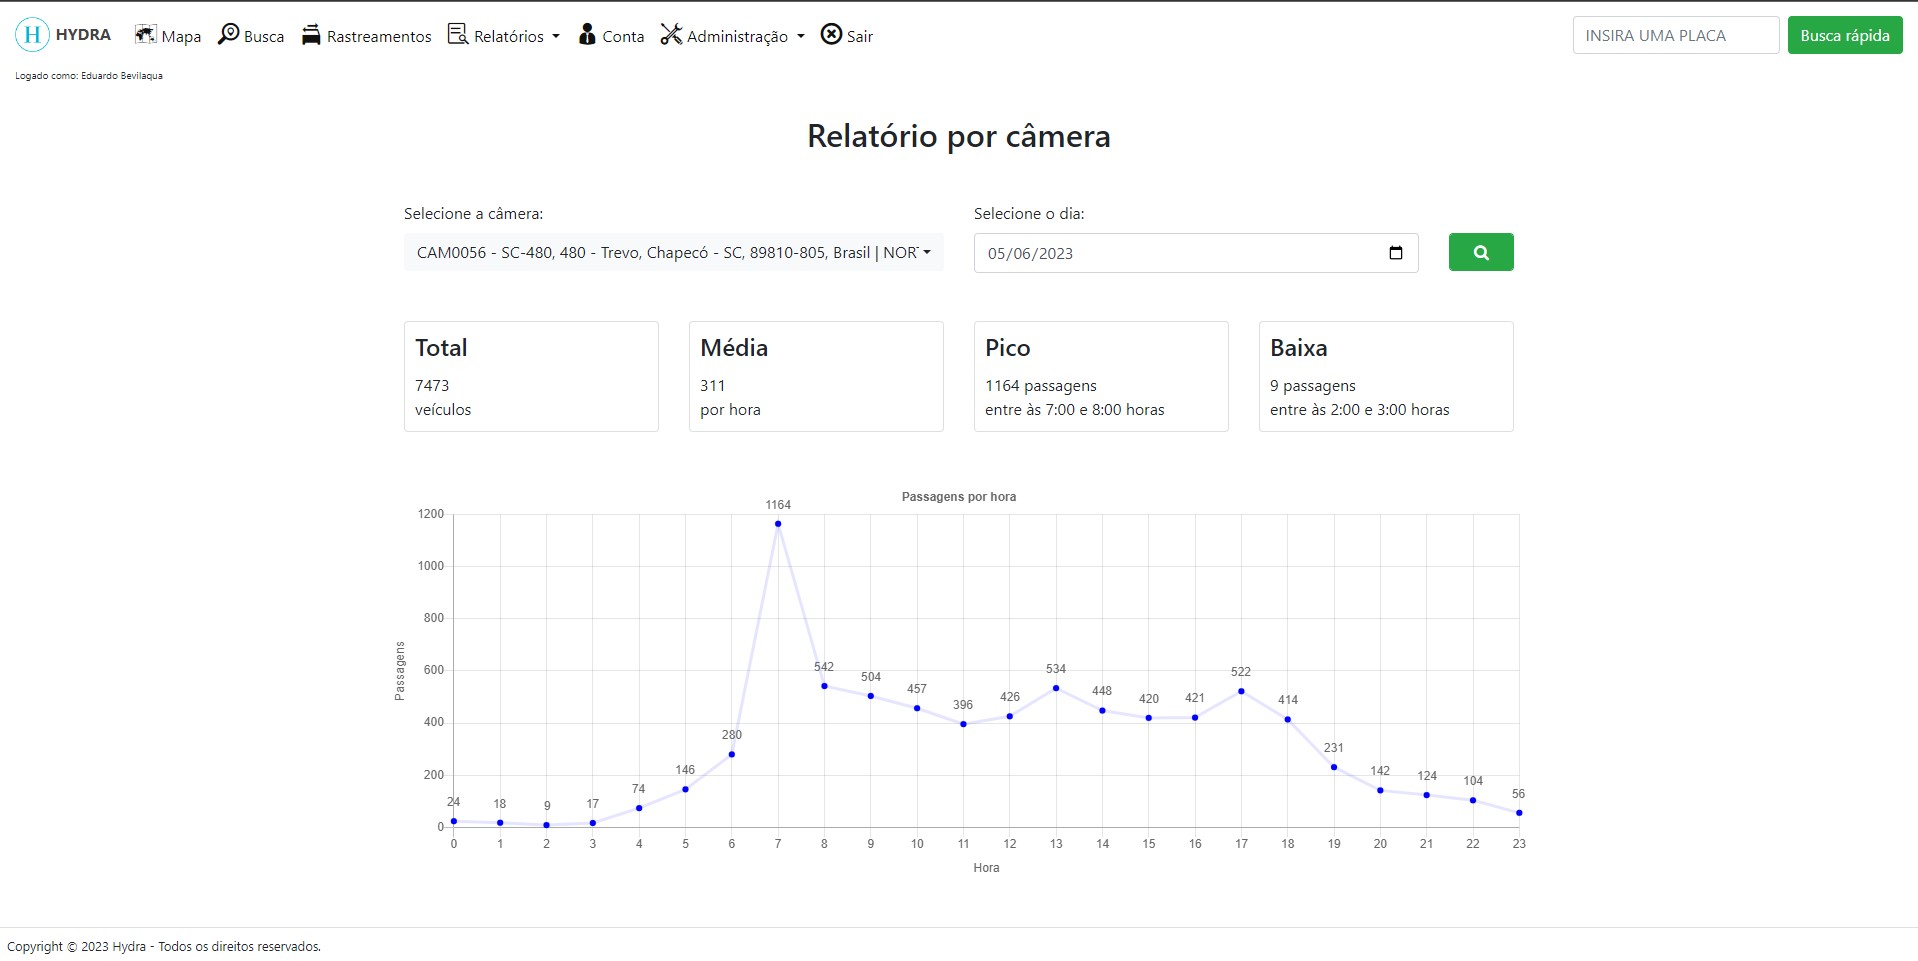Click the 'Relatório por câmera' heading
This screenshot has width=1918, height=961.
click(959, 136)
